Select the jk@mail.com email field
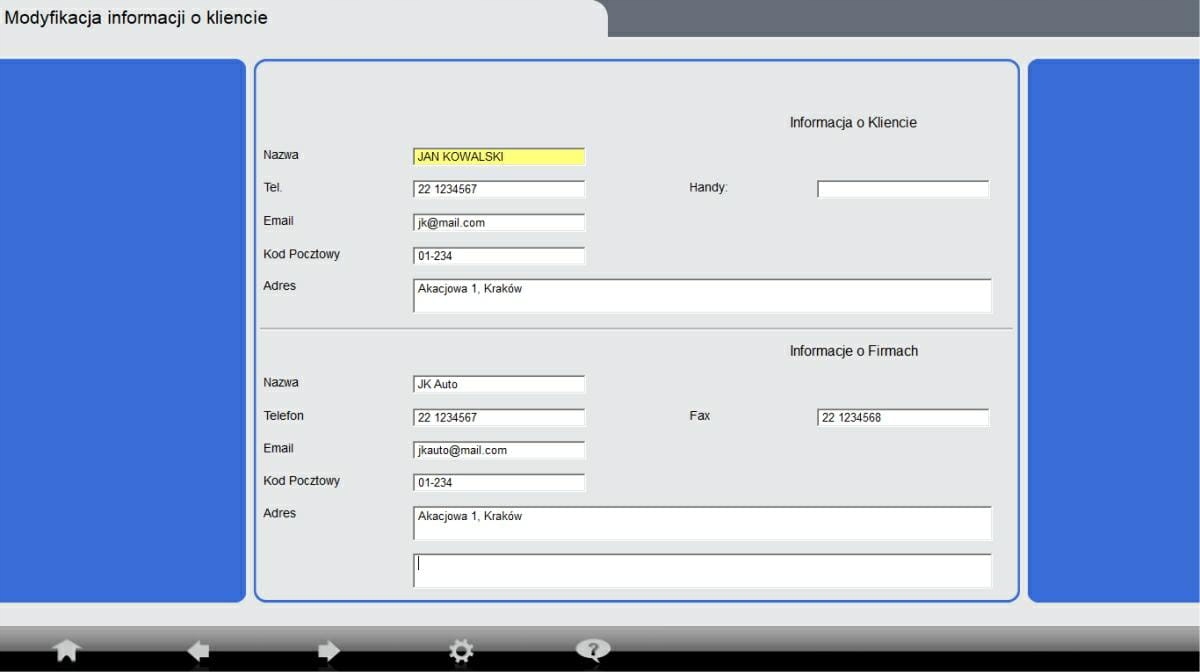This screenshot has height=672, width=1200. (498, 223)
